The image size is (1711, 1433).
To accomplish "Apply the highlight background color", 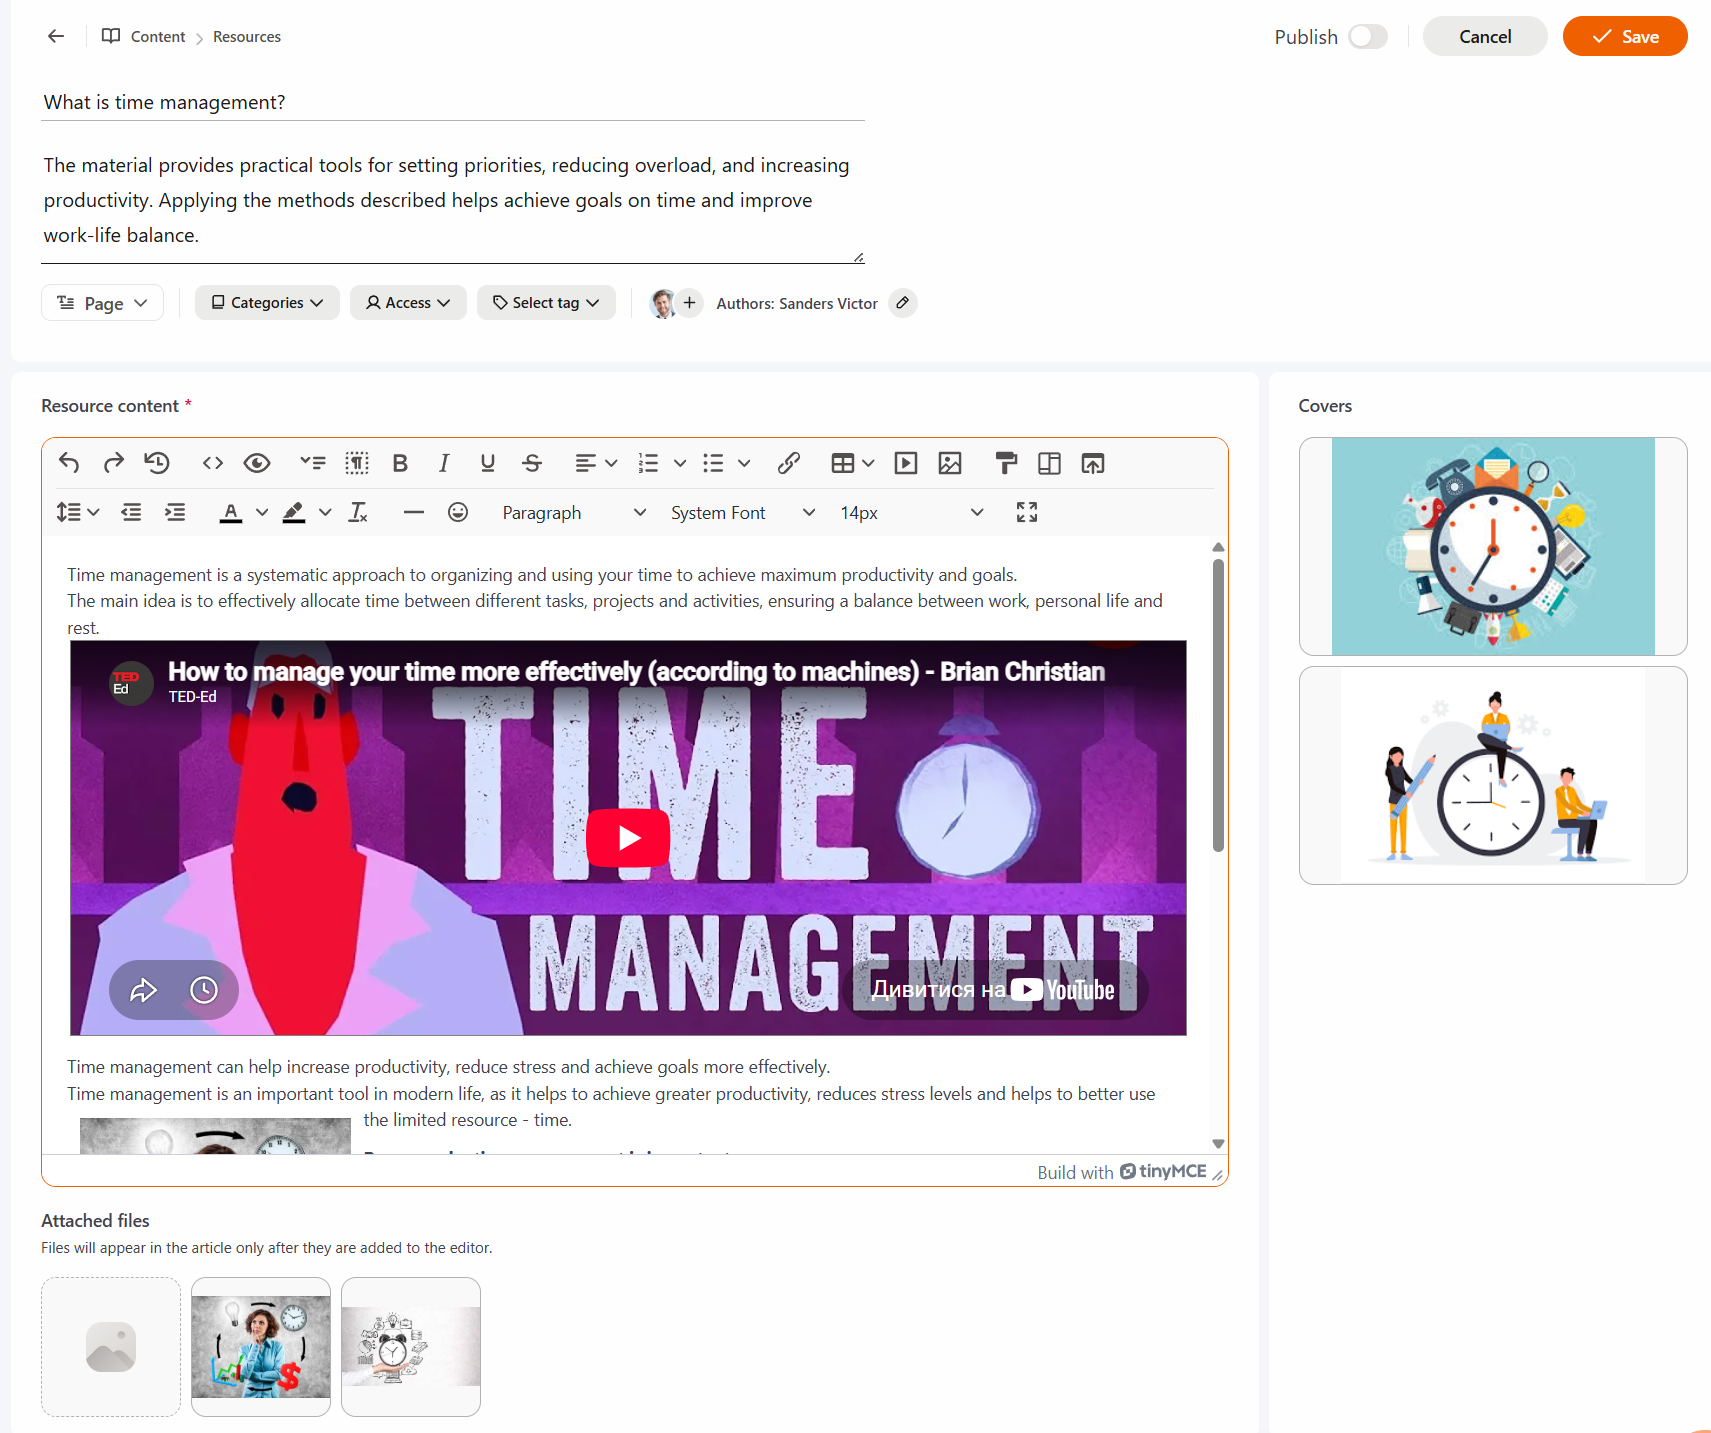I will pos(294,512).
